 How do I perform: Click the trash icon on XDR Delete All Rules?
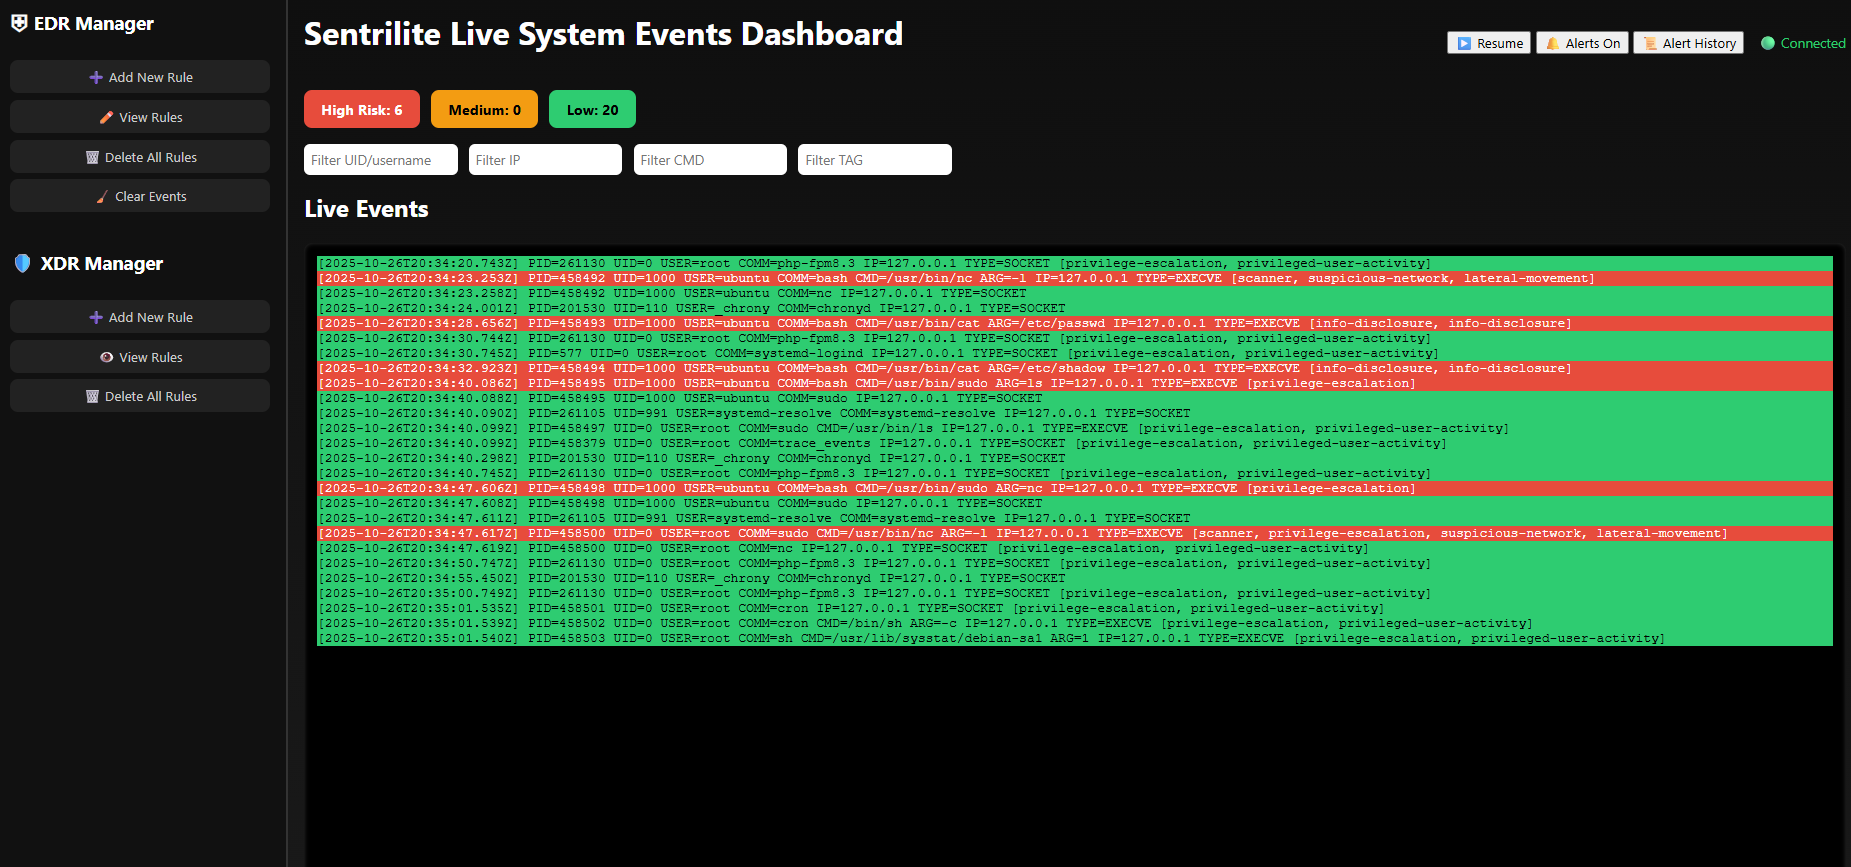click(92, 396)
